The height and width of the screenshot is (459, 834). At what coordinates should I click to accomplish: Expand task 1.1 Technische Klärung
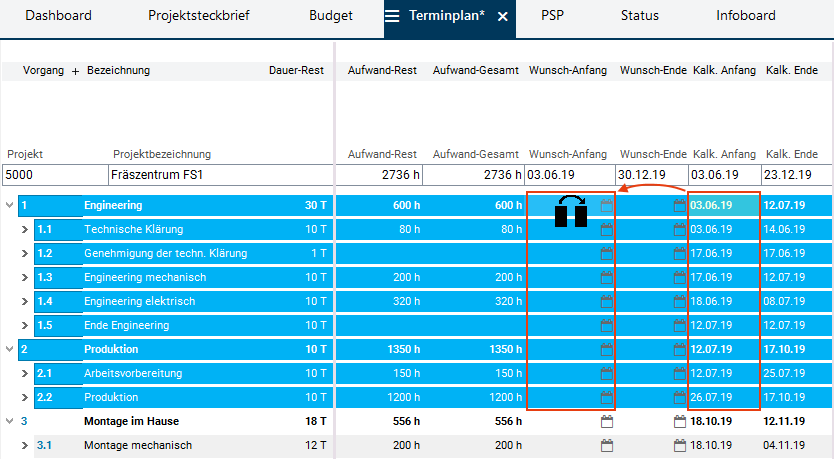[26, 230]
